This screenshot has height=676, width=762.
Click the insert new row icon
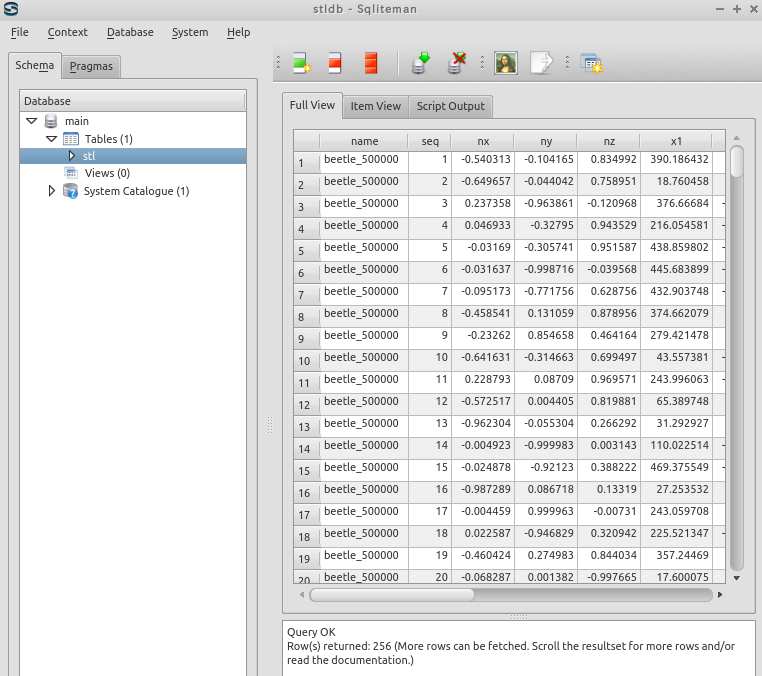(x=301, y=64)
